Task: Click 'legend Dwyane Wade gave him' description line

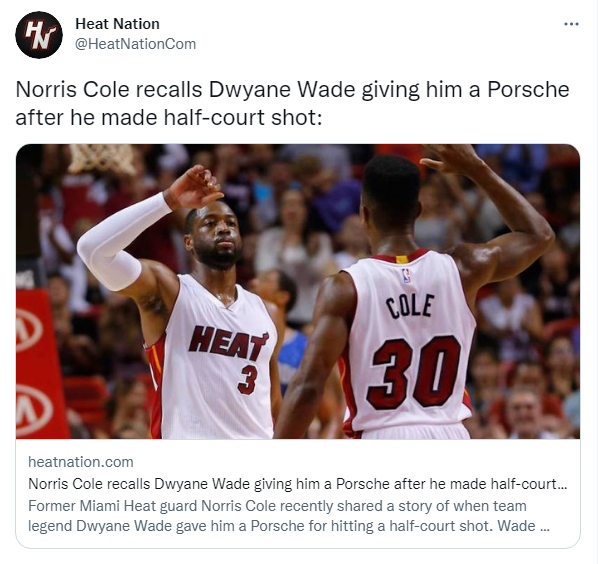Action: click(x=289, y=526)
